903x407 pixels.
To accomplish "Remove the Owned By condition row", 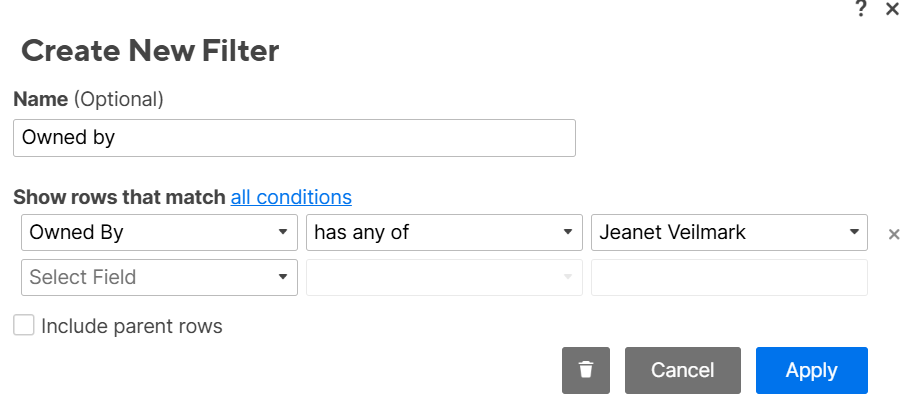I will [895, 234].
